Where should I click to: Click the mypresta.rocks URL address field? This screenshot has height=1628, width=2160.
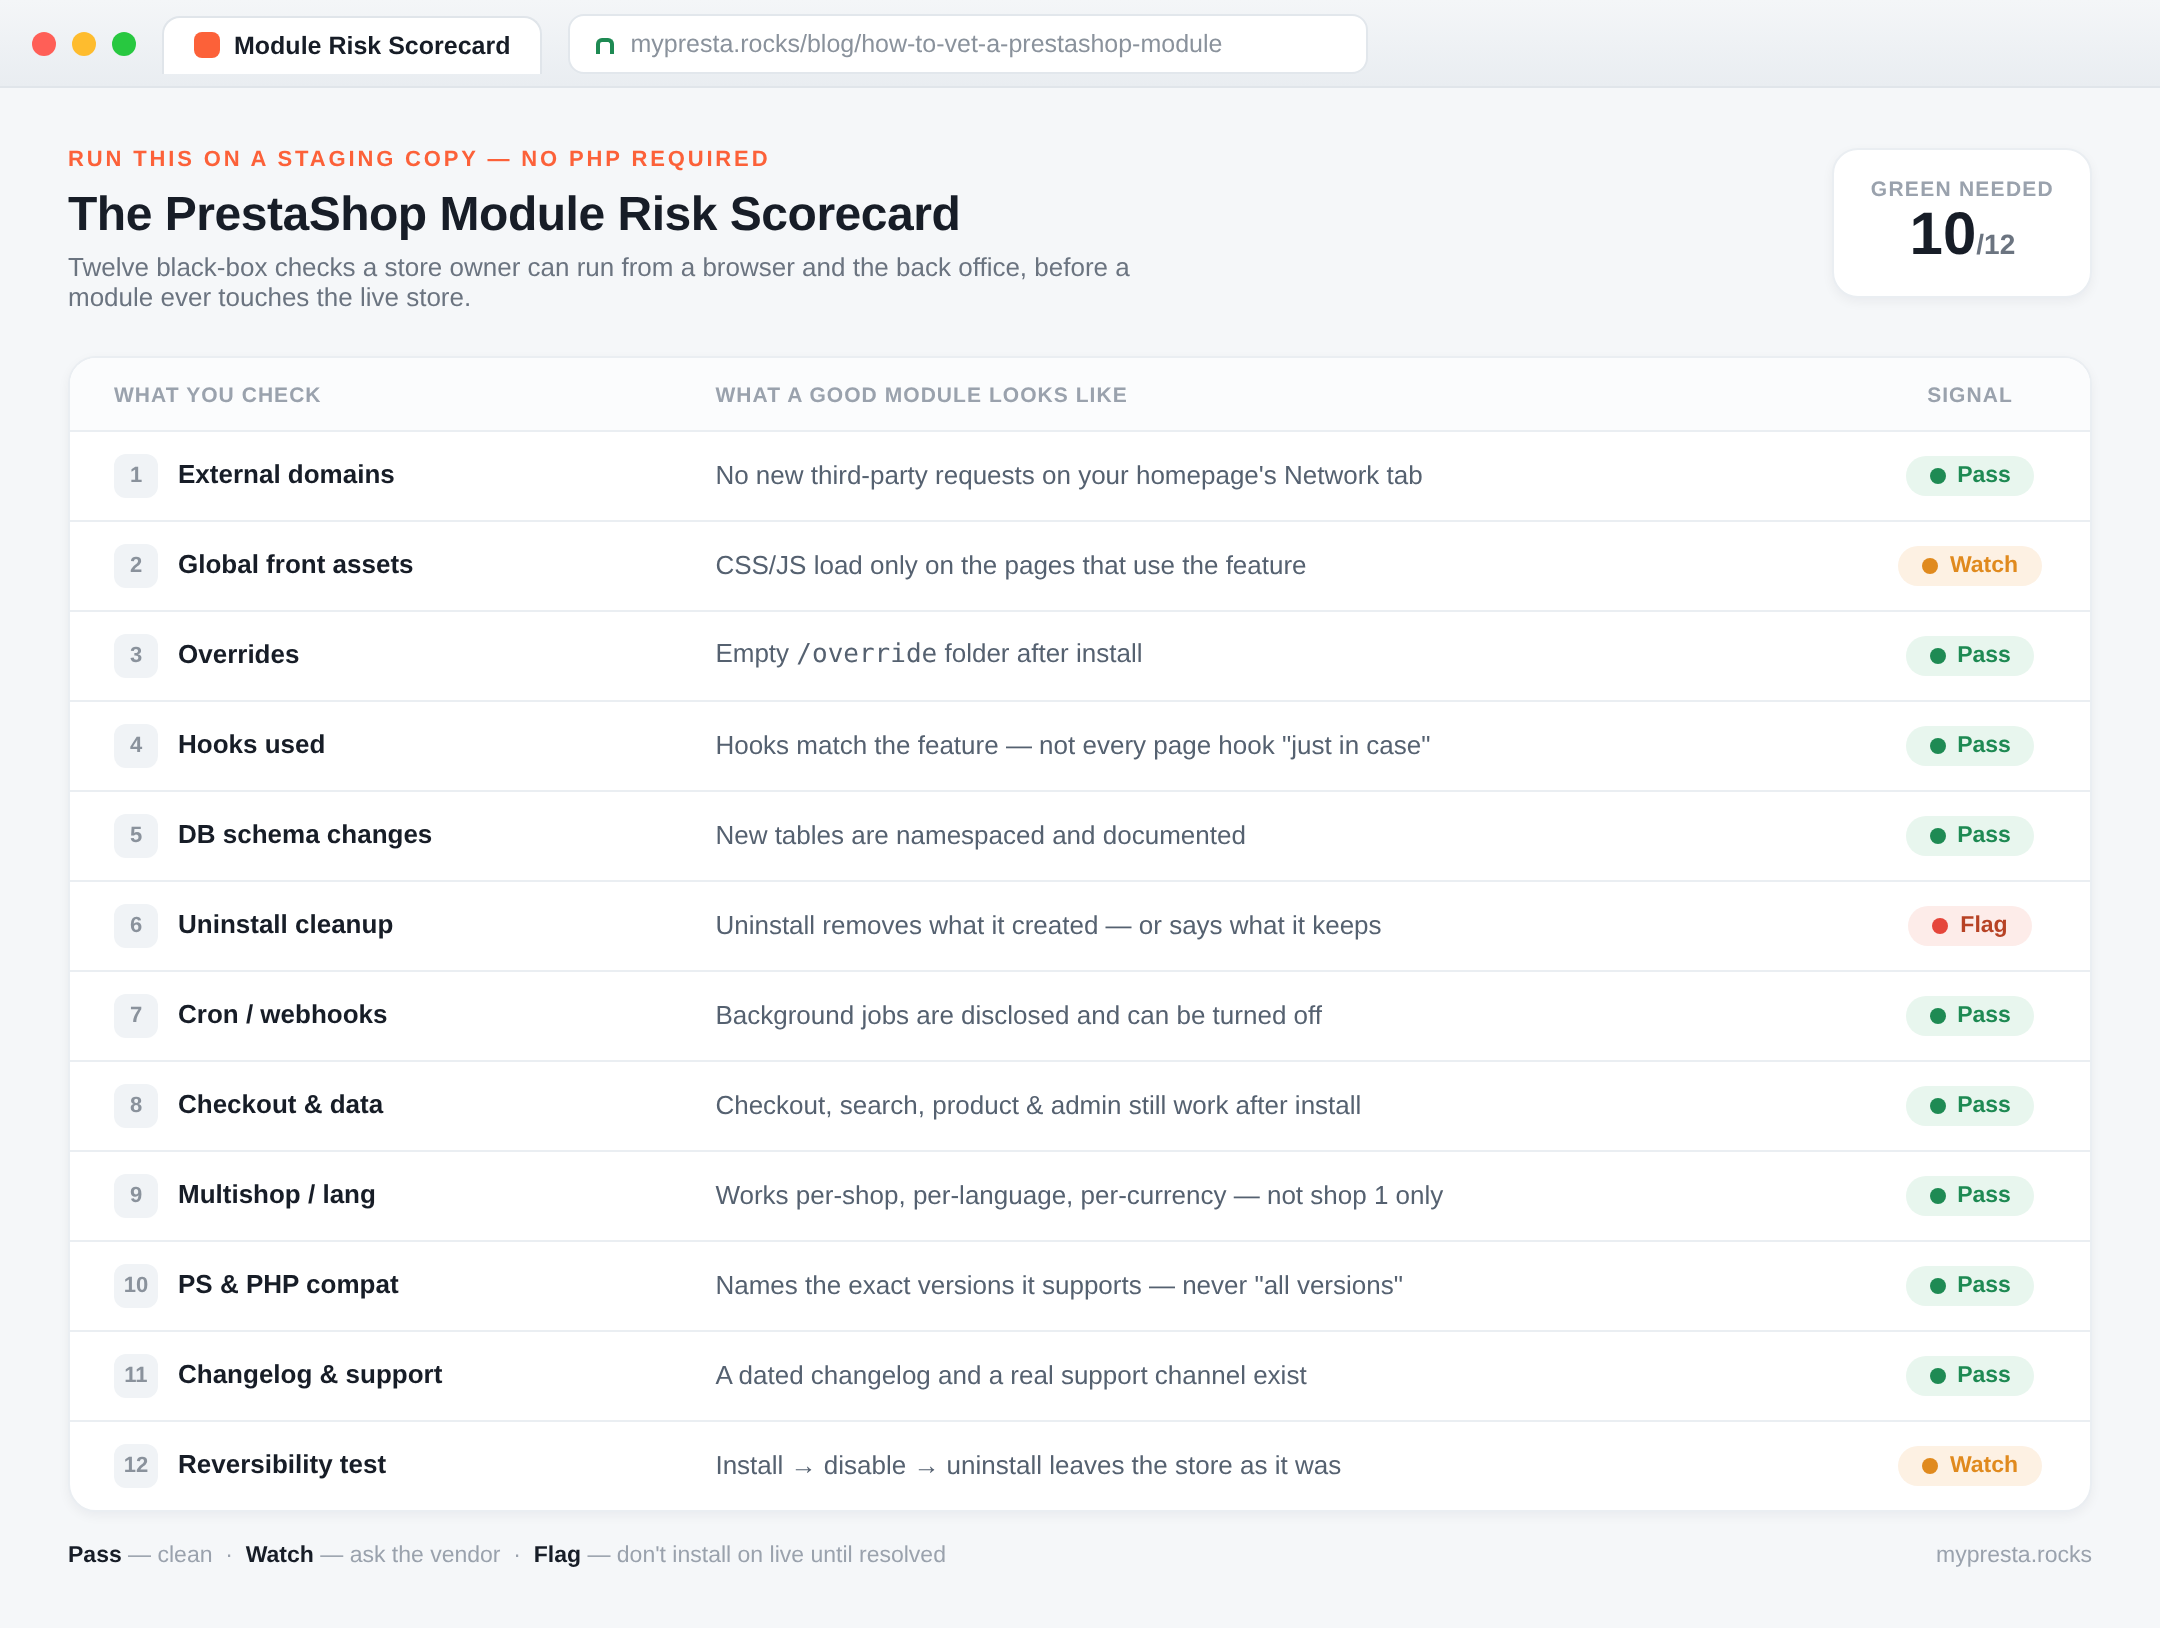[967, 44]
